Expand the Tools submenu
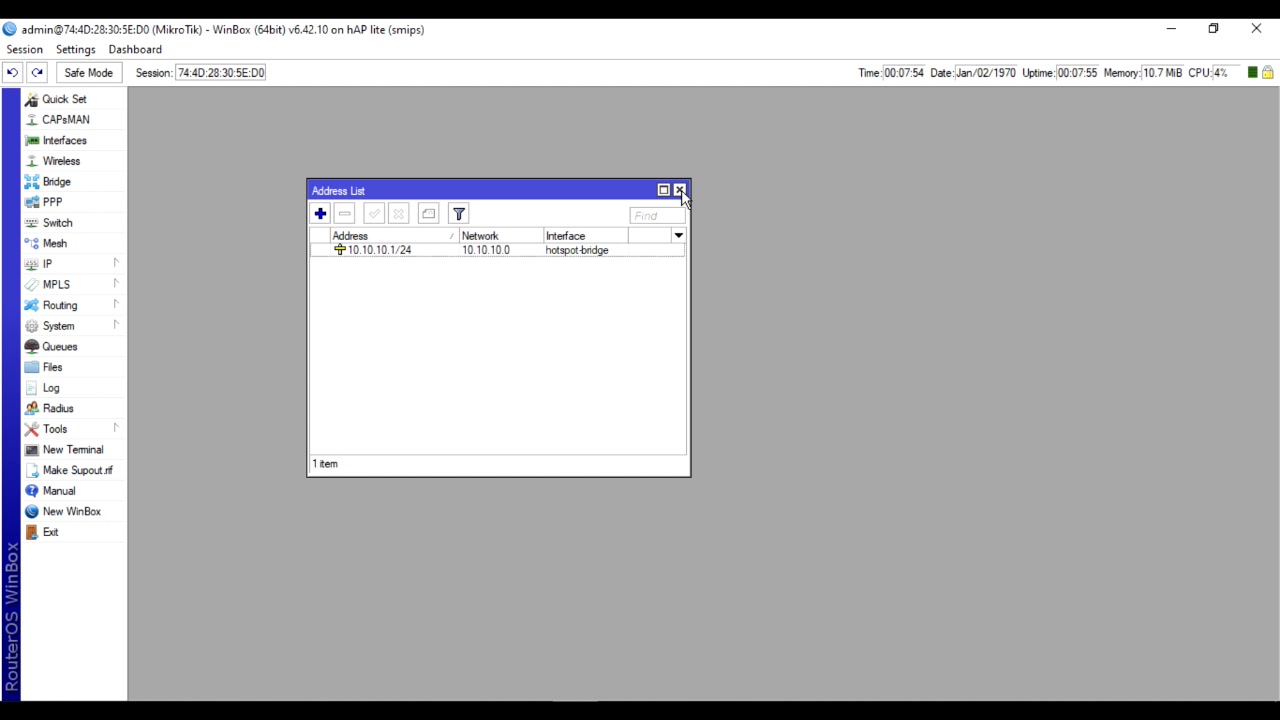This screenshot has width=1280, height=720. (74, 429)
